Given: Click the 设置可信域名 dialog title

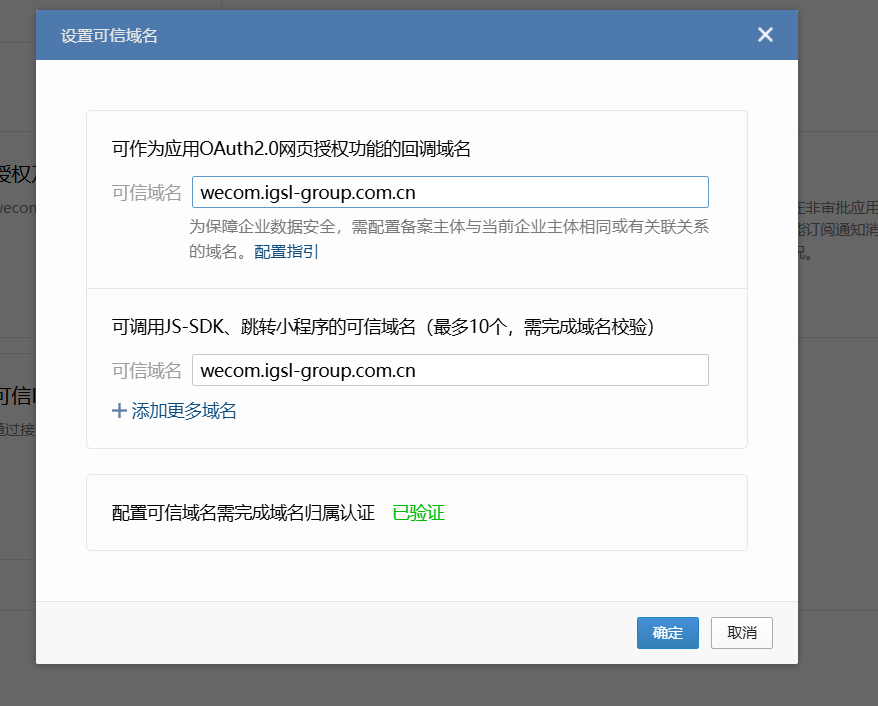Looking at the screenshot, I should click(109, 36).
